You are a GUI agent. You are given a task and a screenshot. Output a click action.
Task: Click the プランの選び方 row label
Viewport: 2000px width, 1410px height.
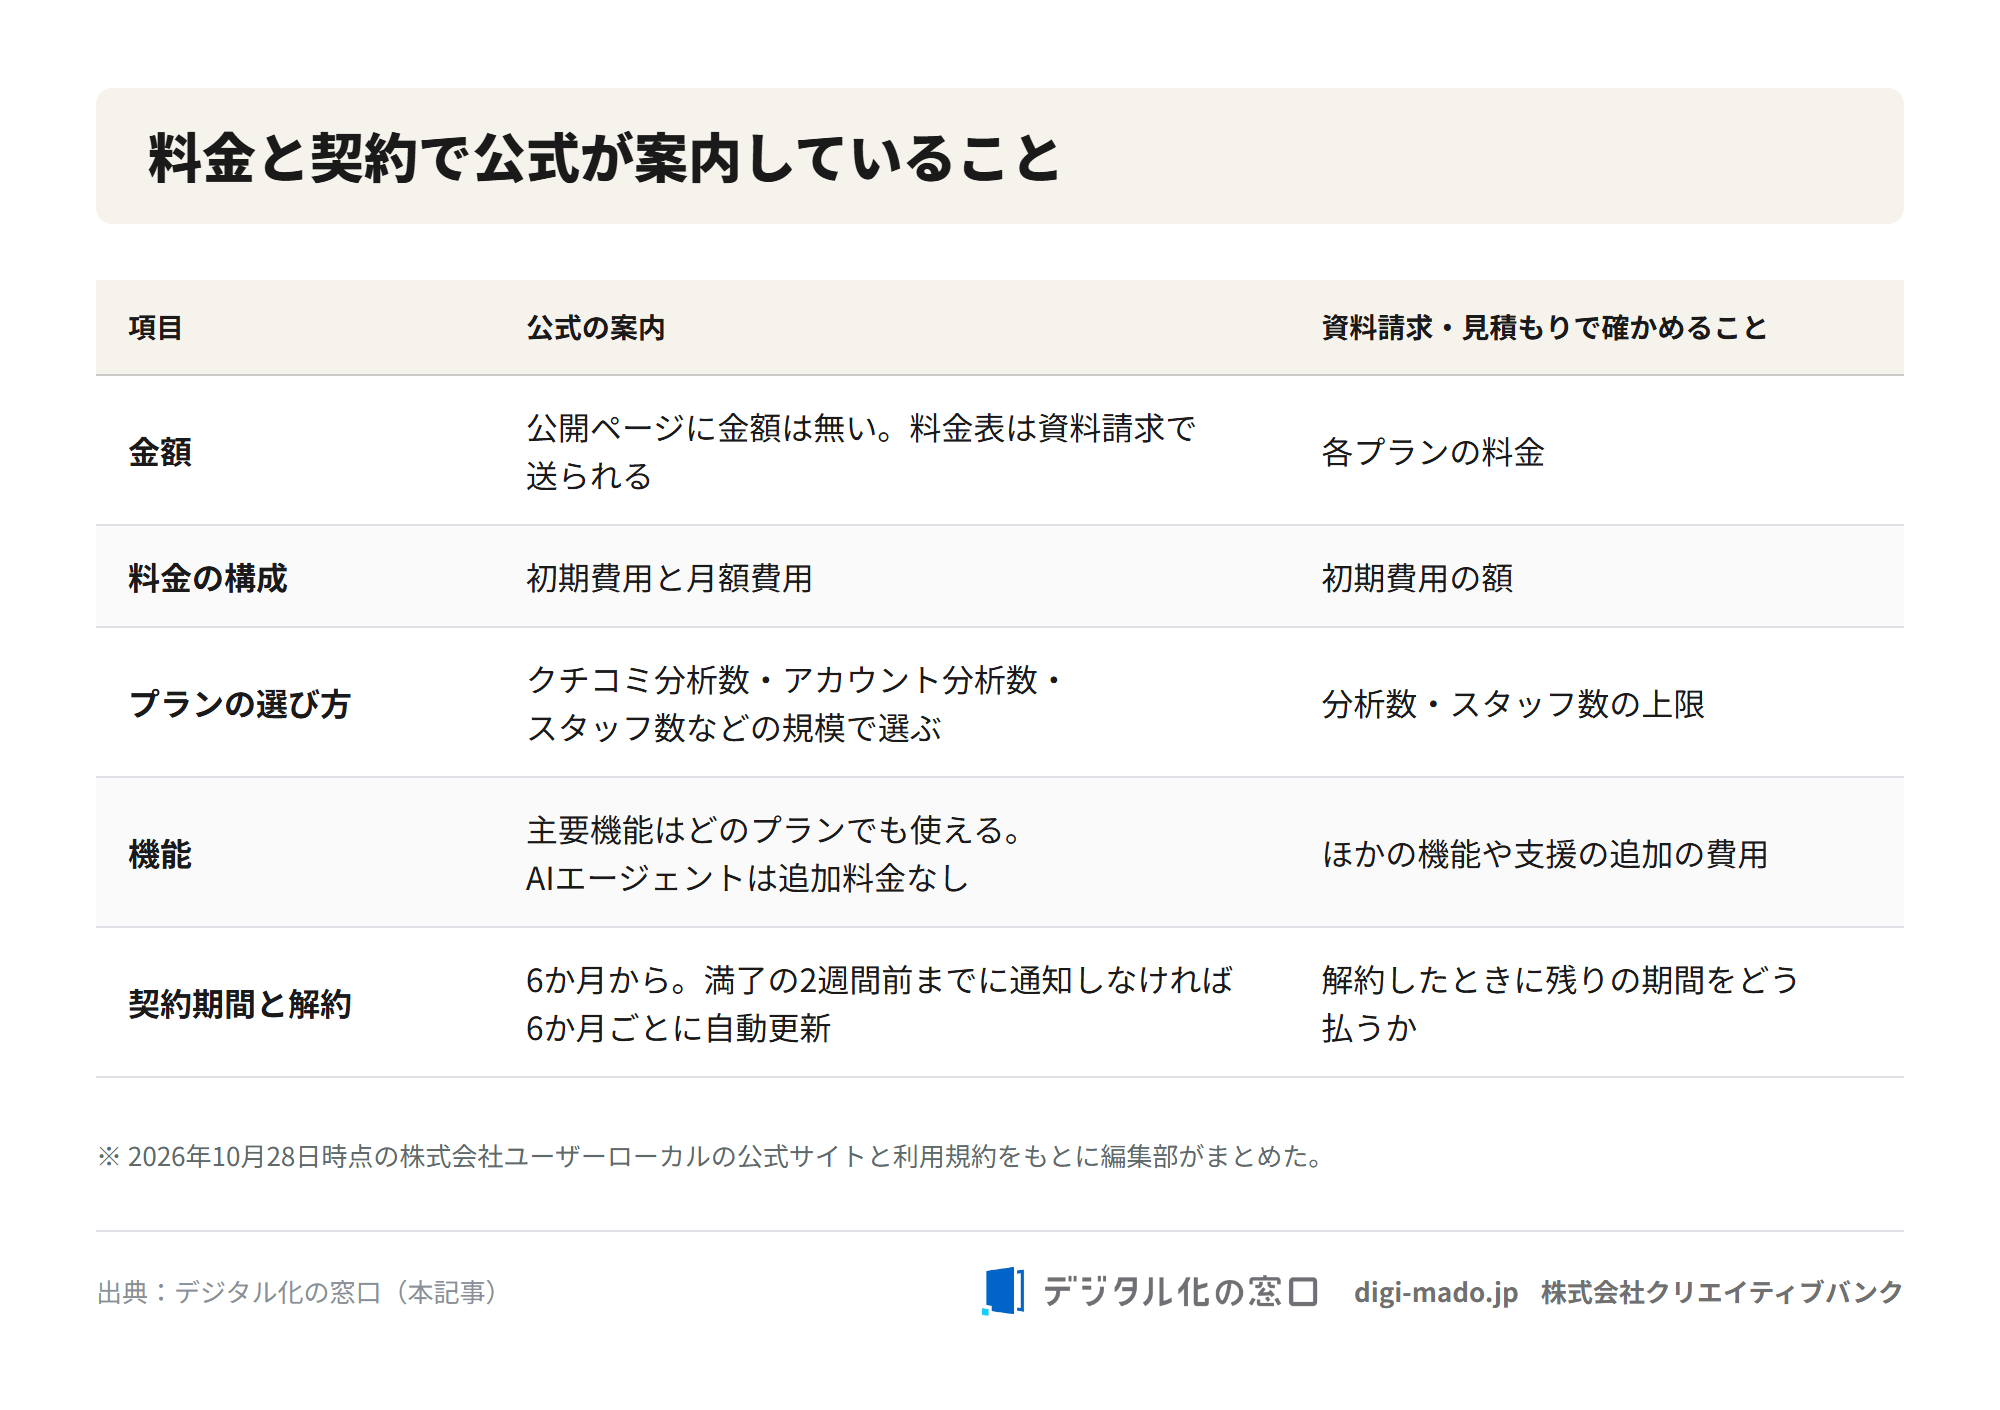point(239,704)
